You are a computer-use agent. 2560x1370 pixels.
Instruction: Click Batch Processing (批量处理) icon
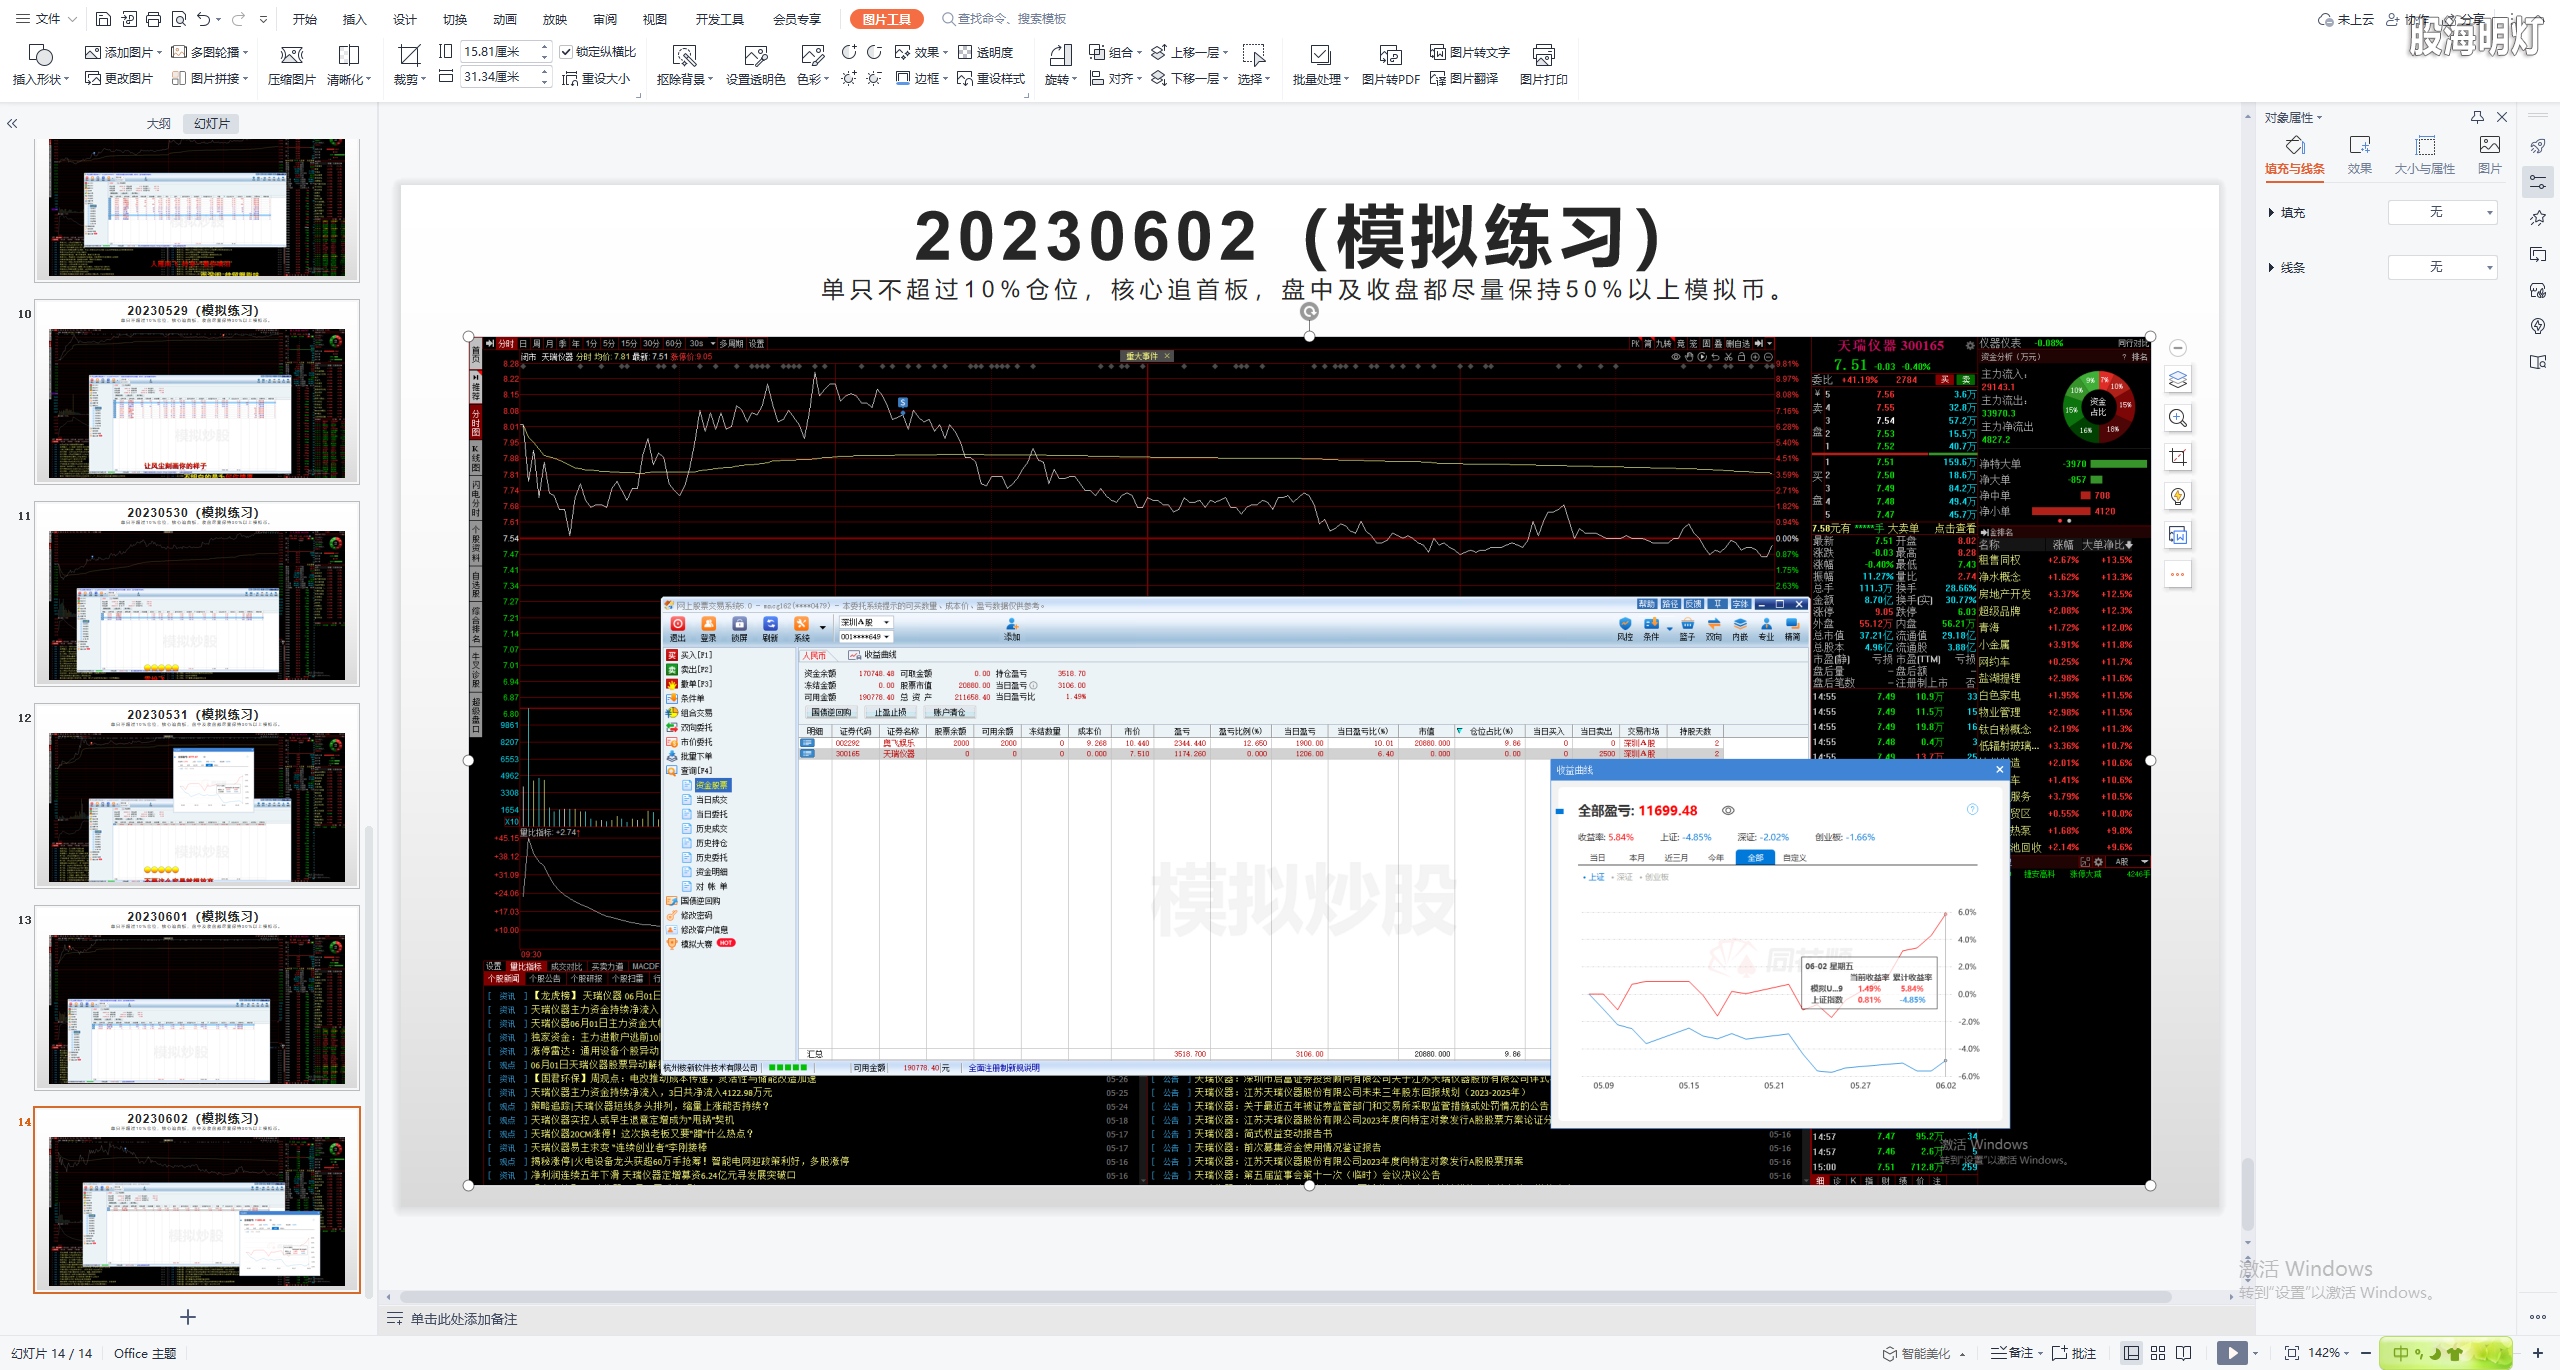tap(1320, 64)
